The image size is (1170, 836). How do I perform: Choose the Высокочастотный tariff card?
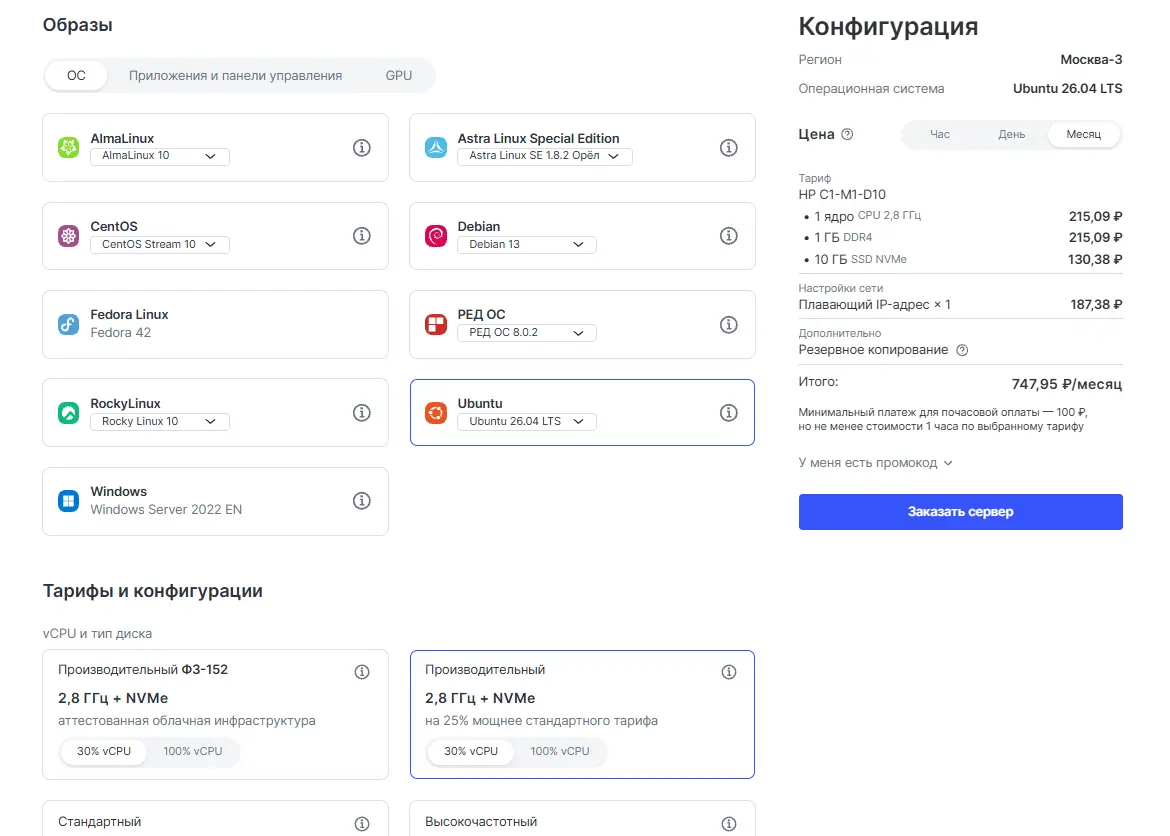point(583,818)
